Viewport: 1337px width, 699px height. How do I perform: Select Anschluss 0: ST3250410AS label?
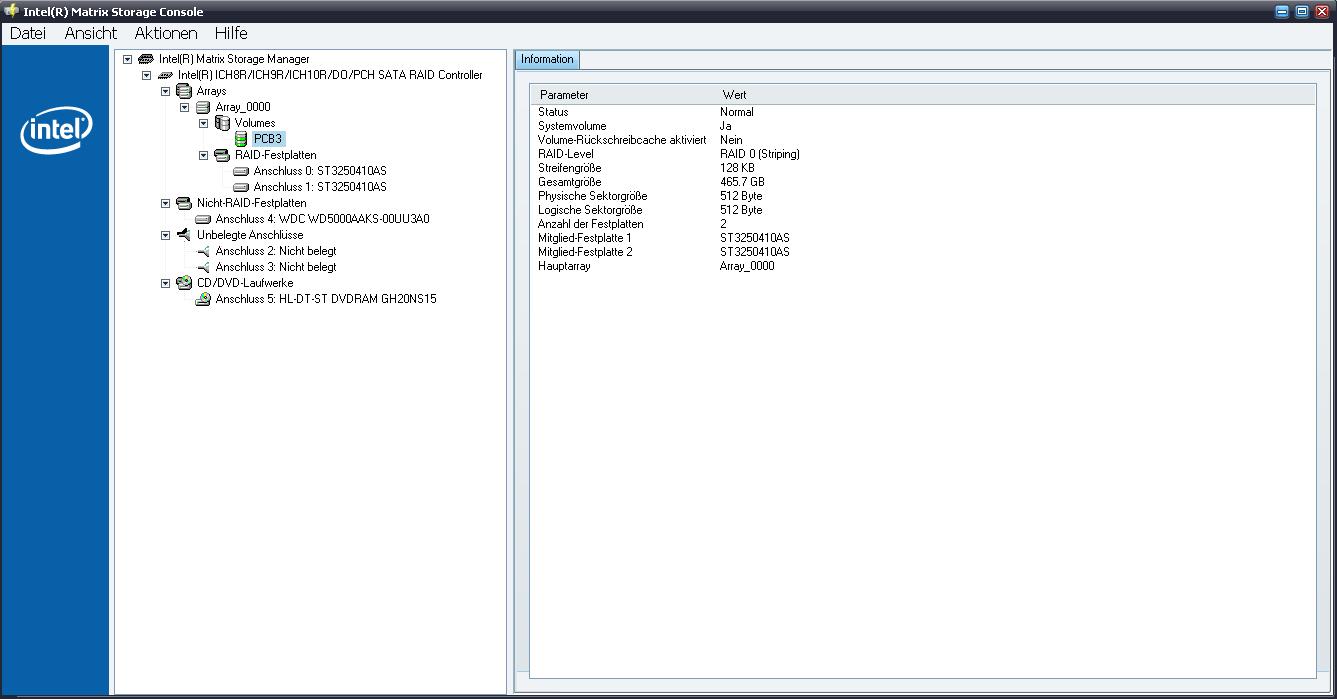click(320, 171)
